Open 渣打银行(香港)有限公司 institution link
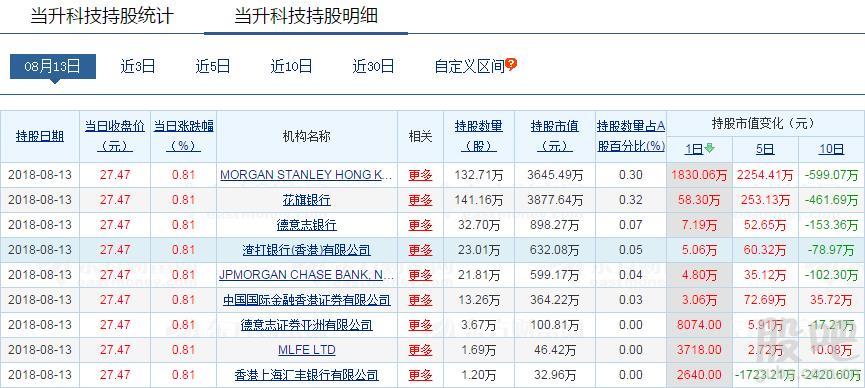Image resolution: width=865 pixels, height=388 pixels. (307, 250)
